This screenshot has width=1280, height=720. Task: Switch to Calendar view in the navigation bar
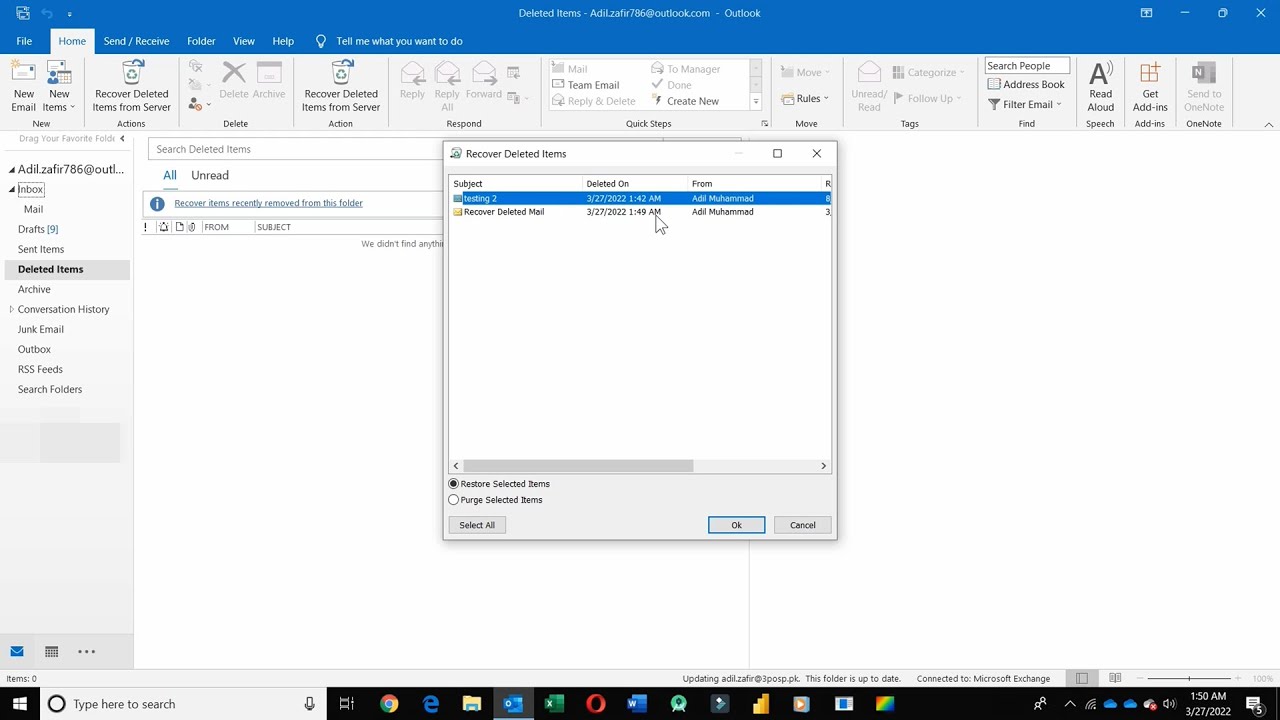51,651
